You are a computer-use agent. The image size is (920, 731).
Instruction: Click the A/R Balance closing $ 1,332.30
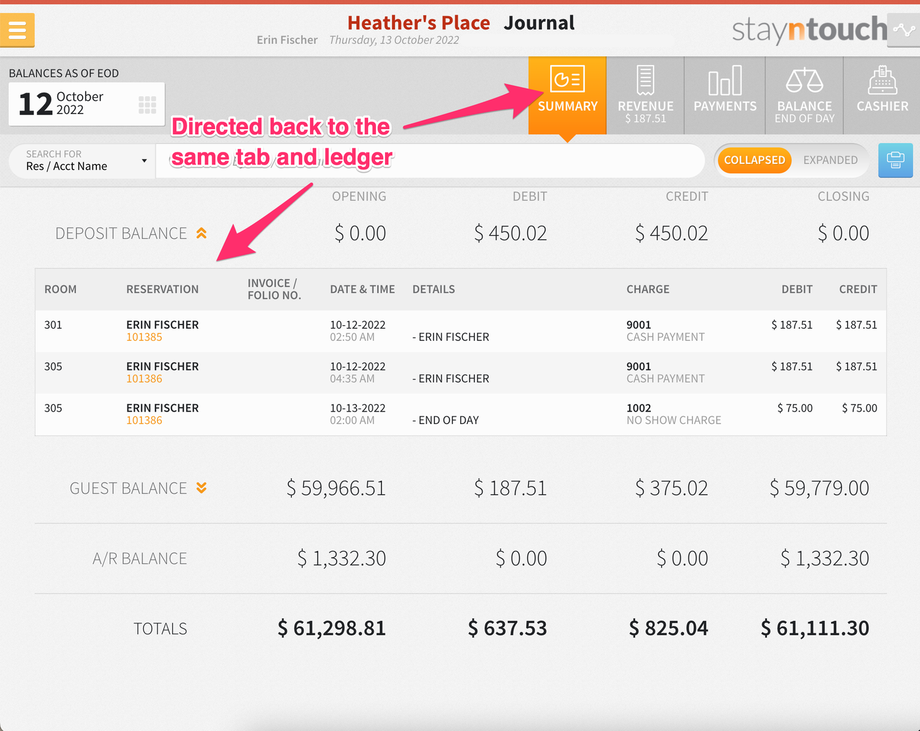(x=824, y=559)
